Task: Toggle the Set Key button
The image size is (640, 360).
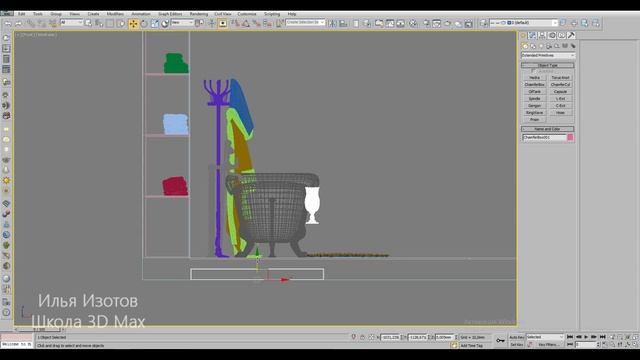Action: [516, 345]
